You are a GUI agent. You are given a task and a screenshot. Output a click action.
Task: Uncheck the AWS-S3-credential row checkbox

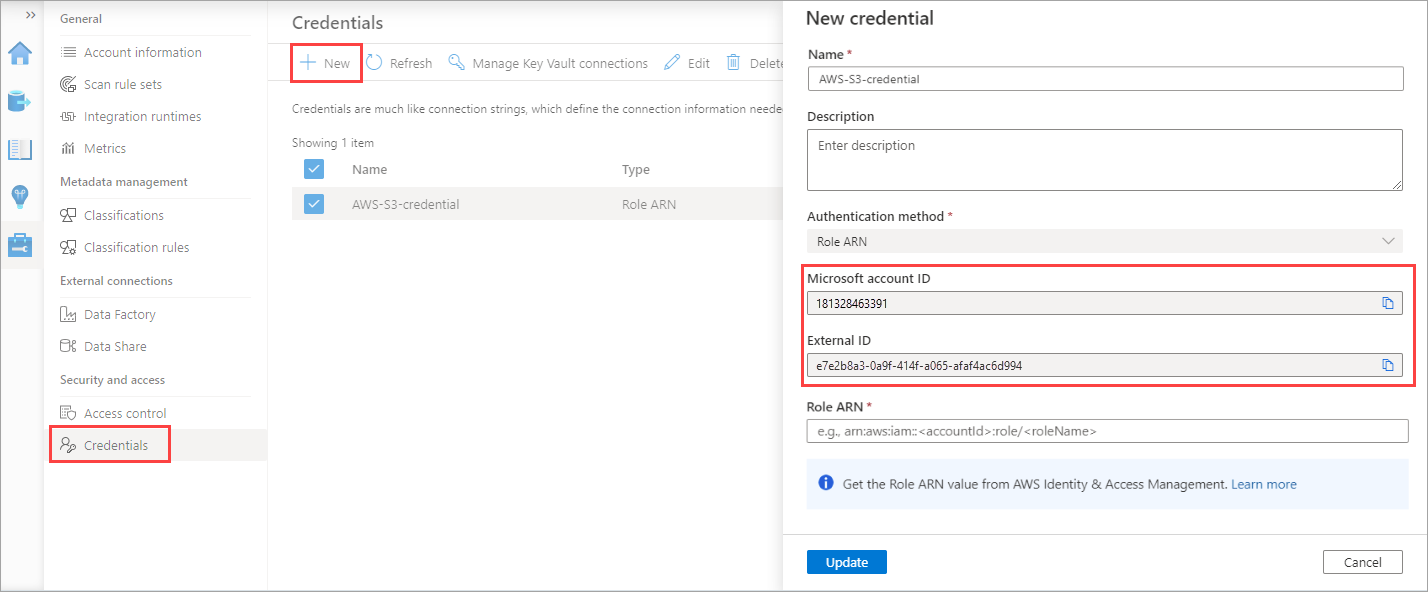pos(314,204)
